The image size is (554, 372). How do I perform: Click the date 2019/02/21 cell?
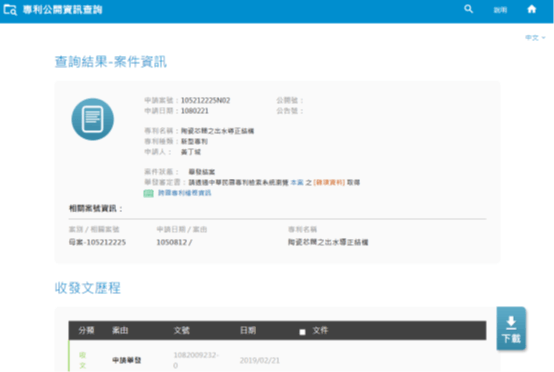260,360
